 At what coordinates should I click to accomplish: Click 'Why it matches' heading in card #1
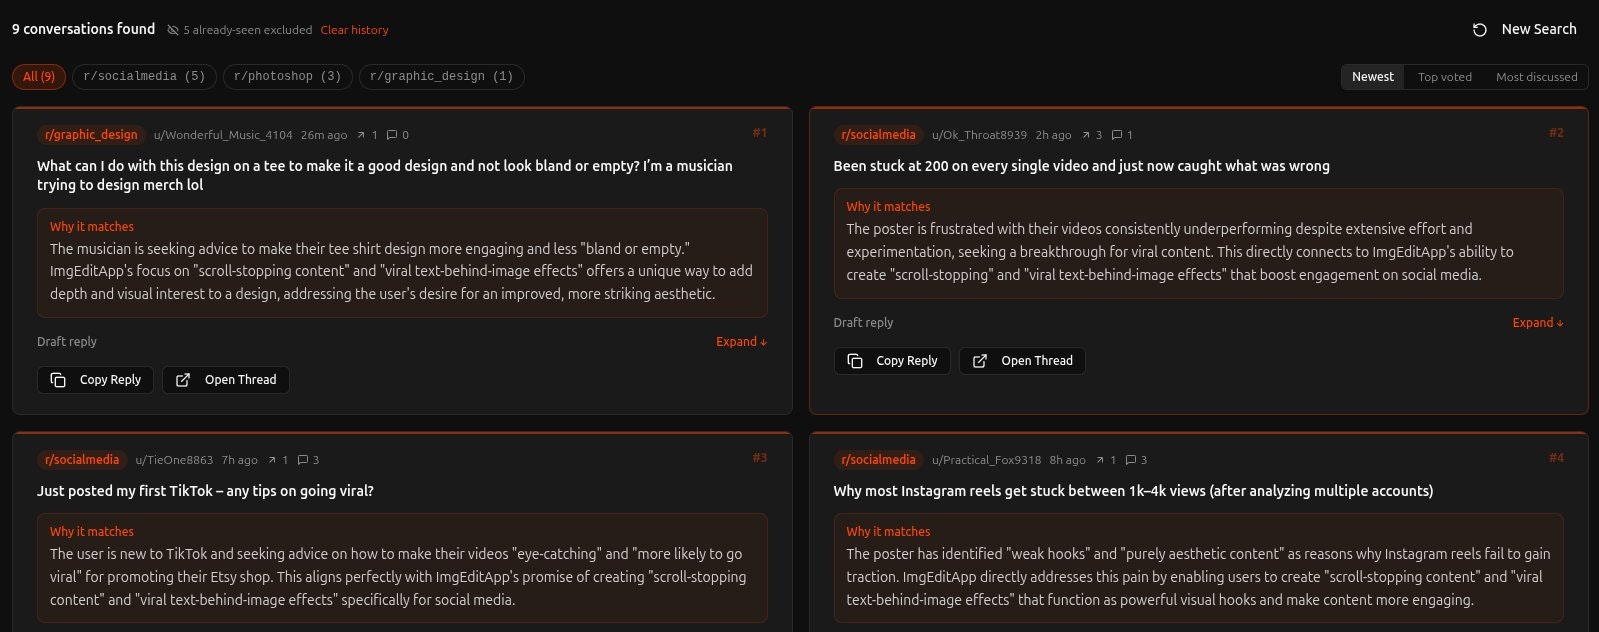point(92,227)
